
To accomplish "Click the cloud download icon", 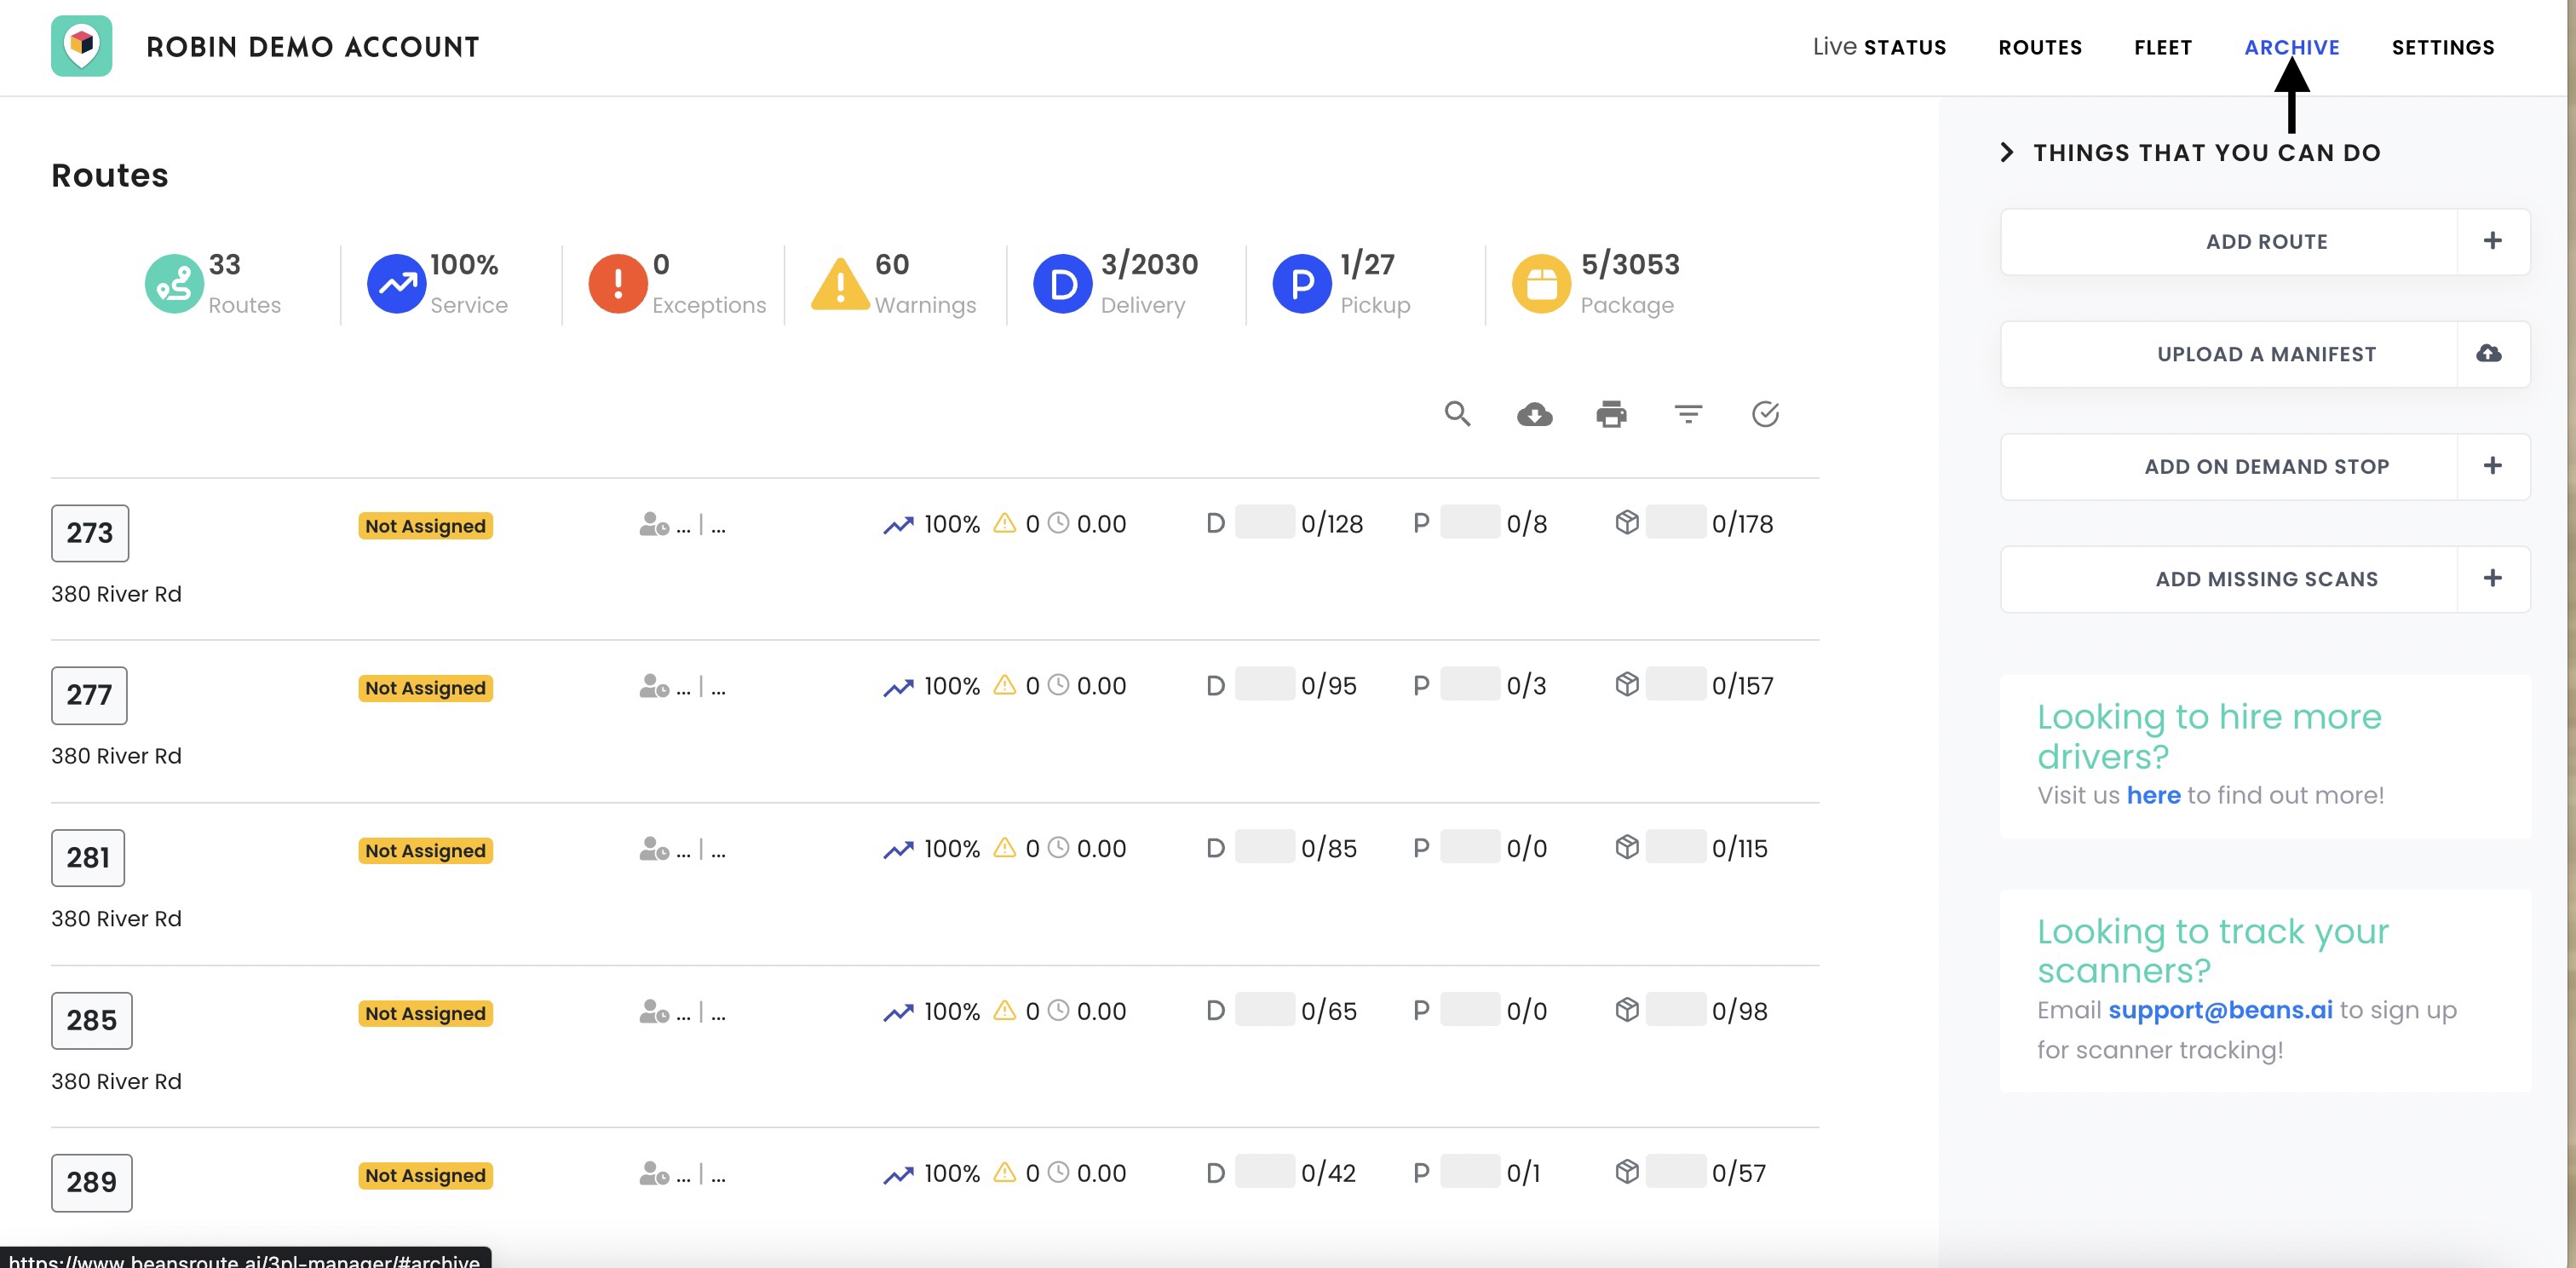I will (x=1534, y=413).
